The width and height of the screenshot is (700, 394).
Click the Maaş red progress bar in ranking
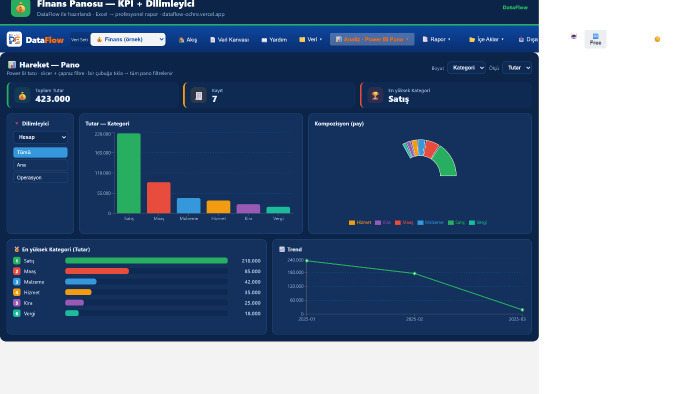(97, 271)
